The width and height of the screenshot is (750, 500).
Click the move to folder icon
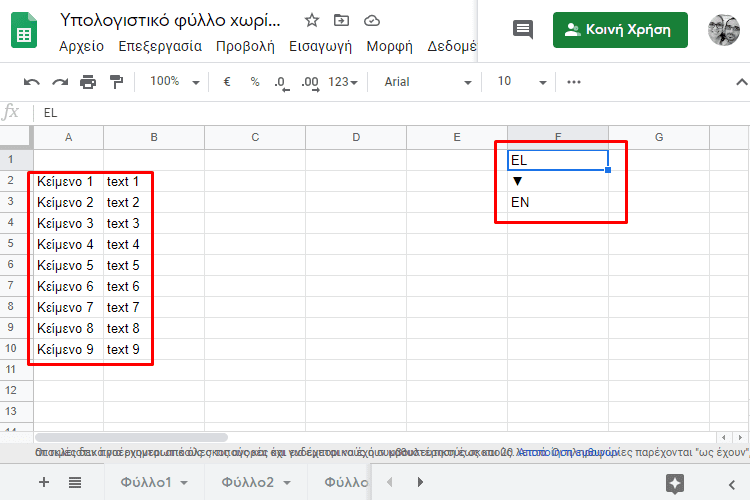pyautogui.click(x=342, y=21)
